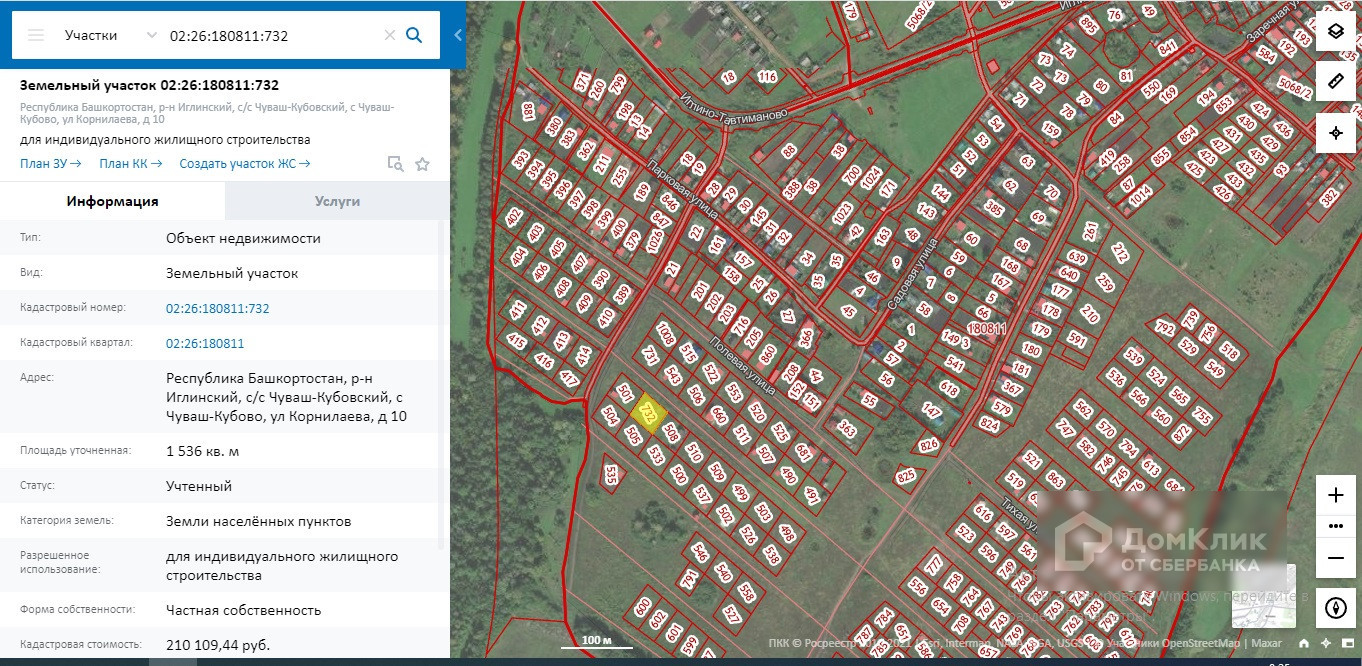Click the 100 м scale bar
Image resolution: width=1362 pixels, height=666 pixels.
coord(597,641)
